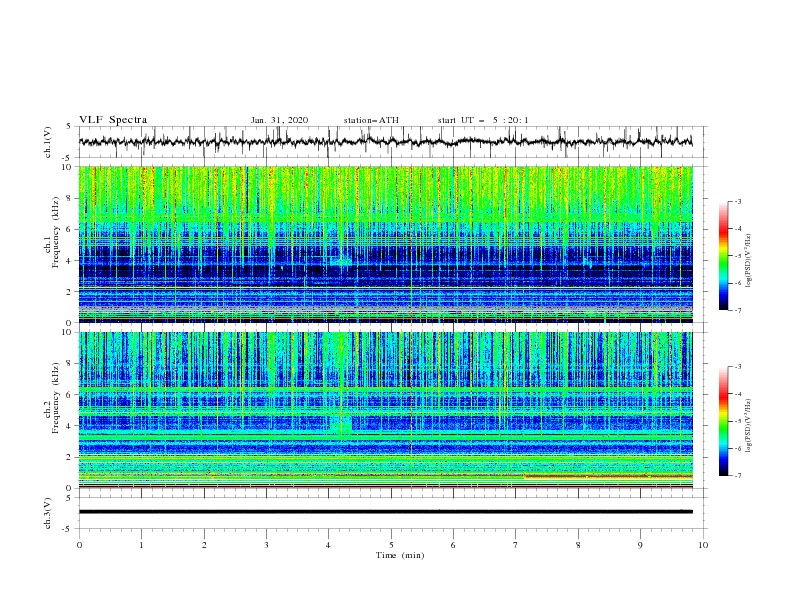Screen dimensions: 792x612
Task: Click the "9" tick label on the Time axis
Action: pyautogui.click(x=640, y=545)
